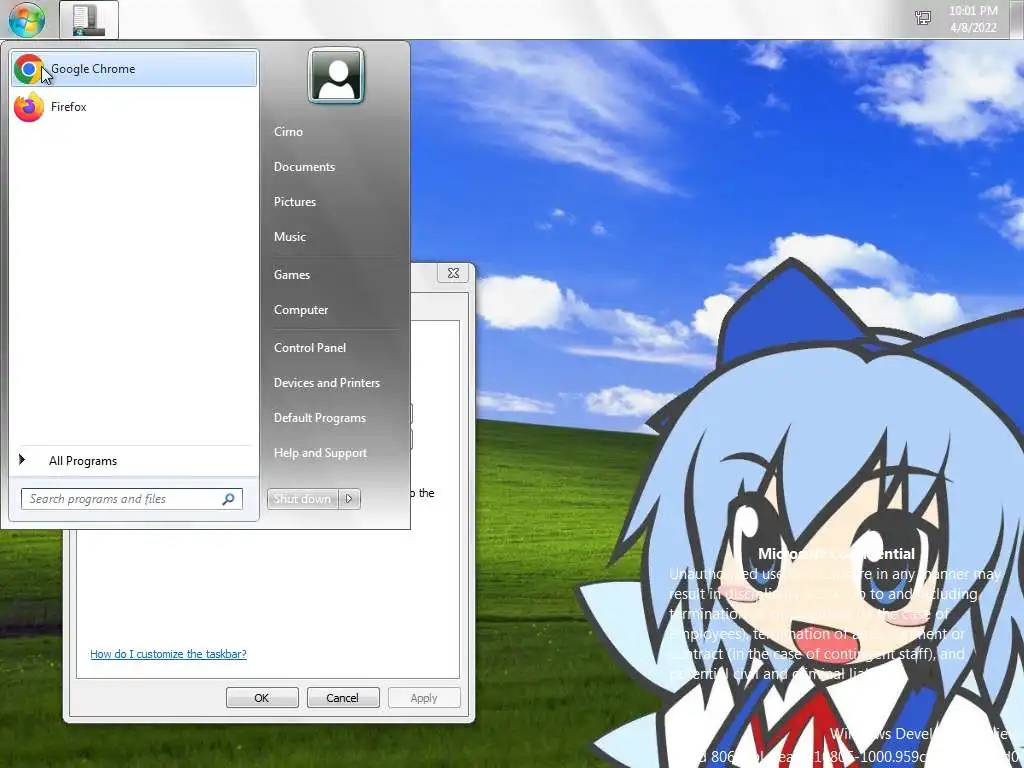The image size is (1024, 768).
Task: Open Documents from Start menu
Action: pyautogui.click(x=304, y=167)
